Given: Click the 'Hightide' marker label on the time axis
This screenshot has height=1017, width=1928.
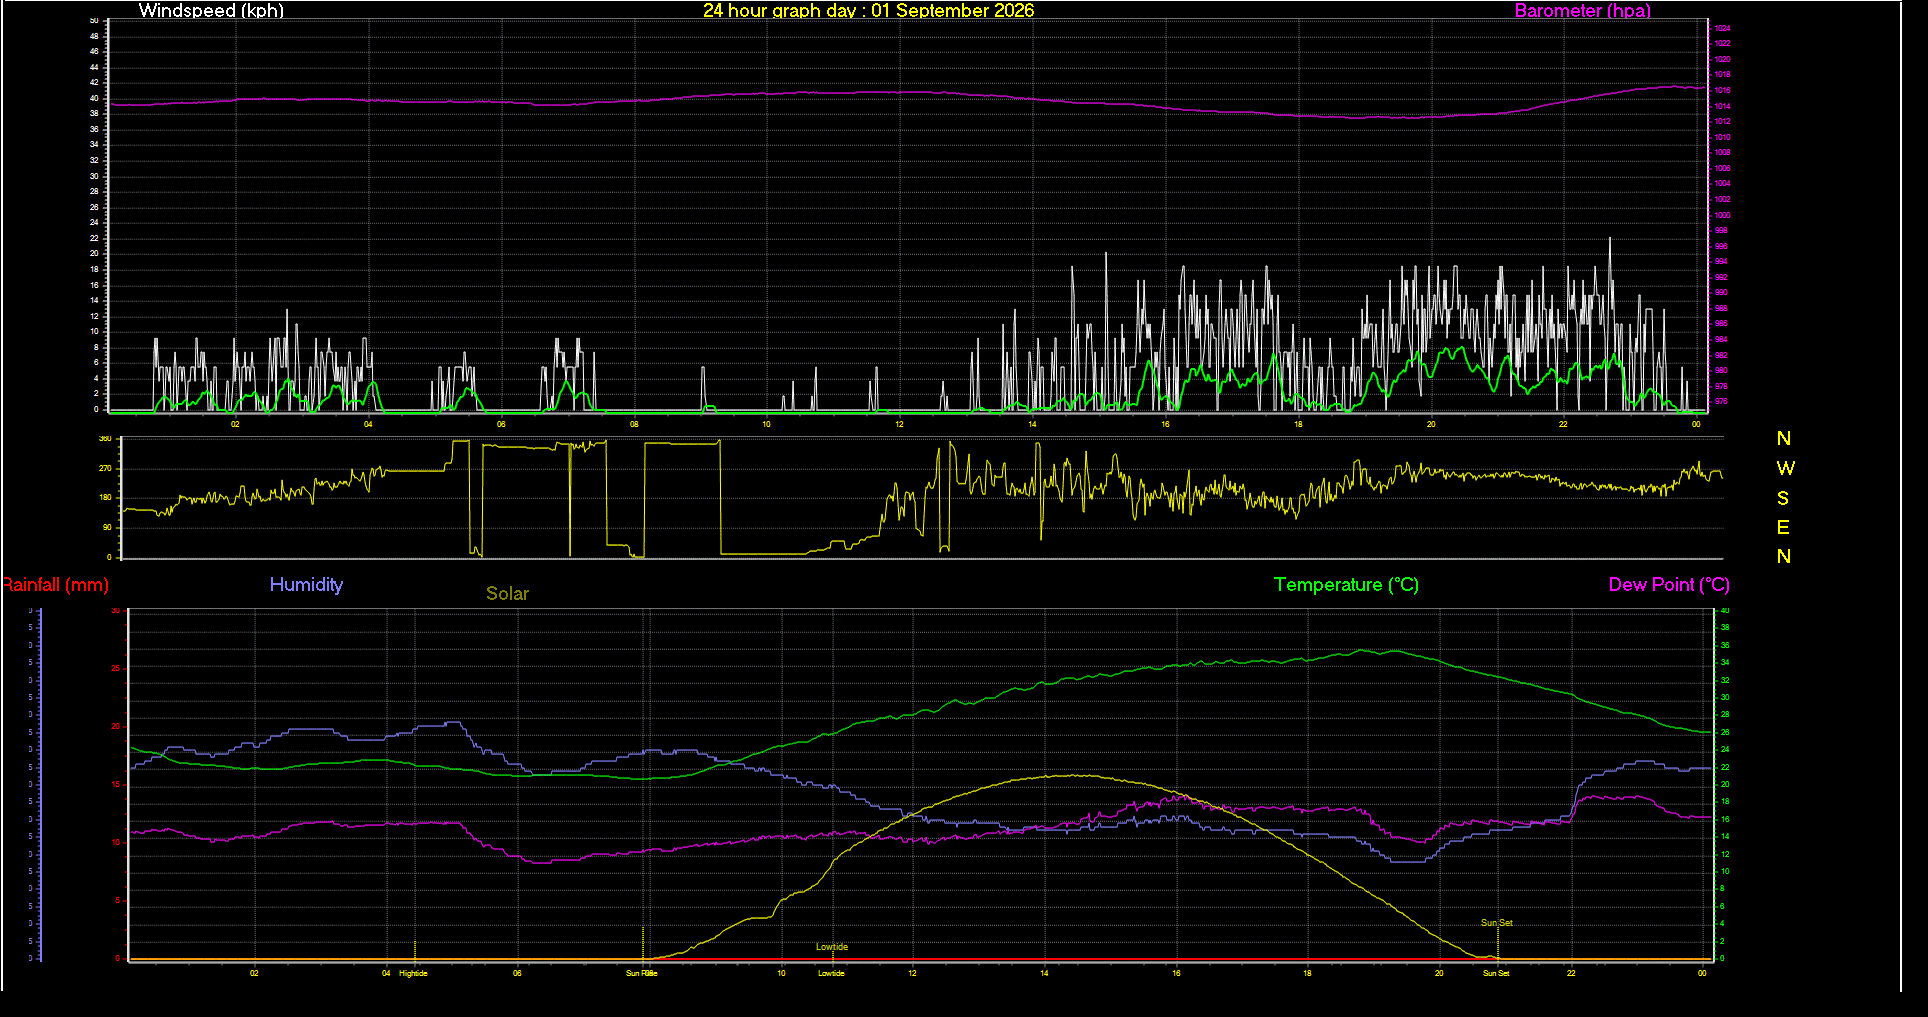Looking at the screenshot, I should pyautogui.click(x=413, y=973).
